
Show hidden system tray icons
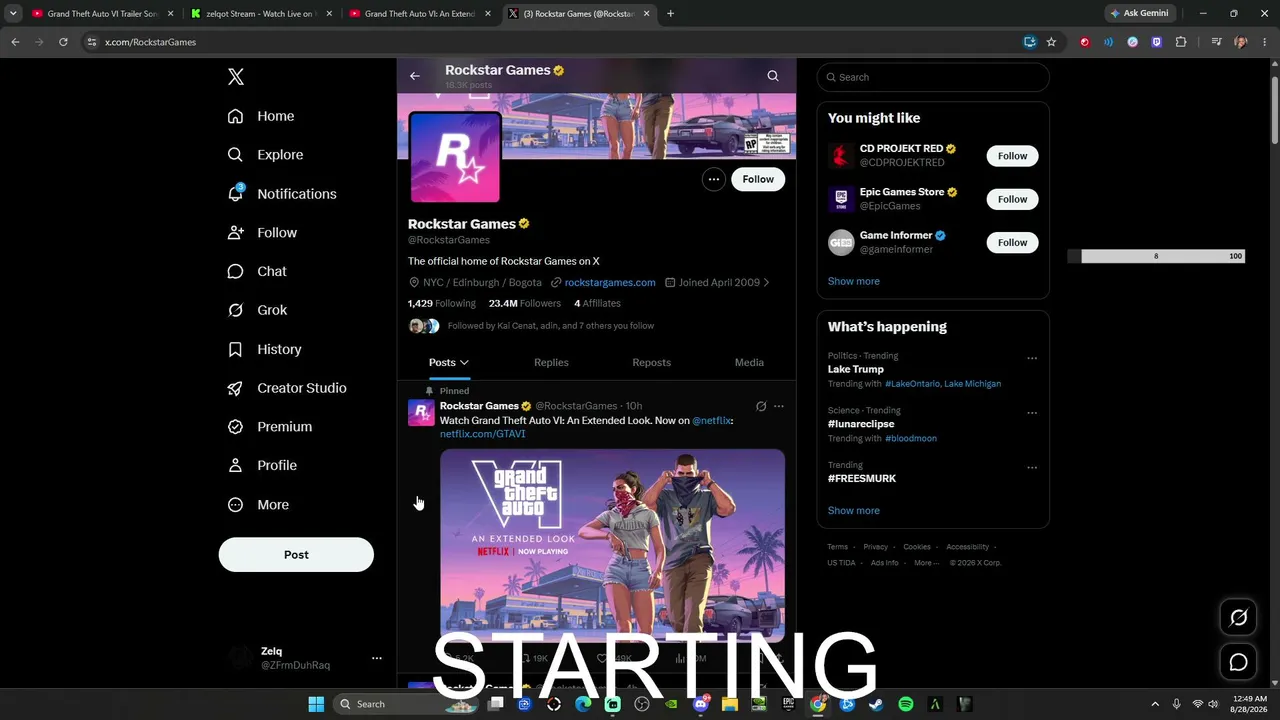coord(1155,704)
